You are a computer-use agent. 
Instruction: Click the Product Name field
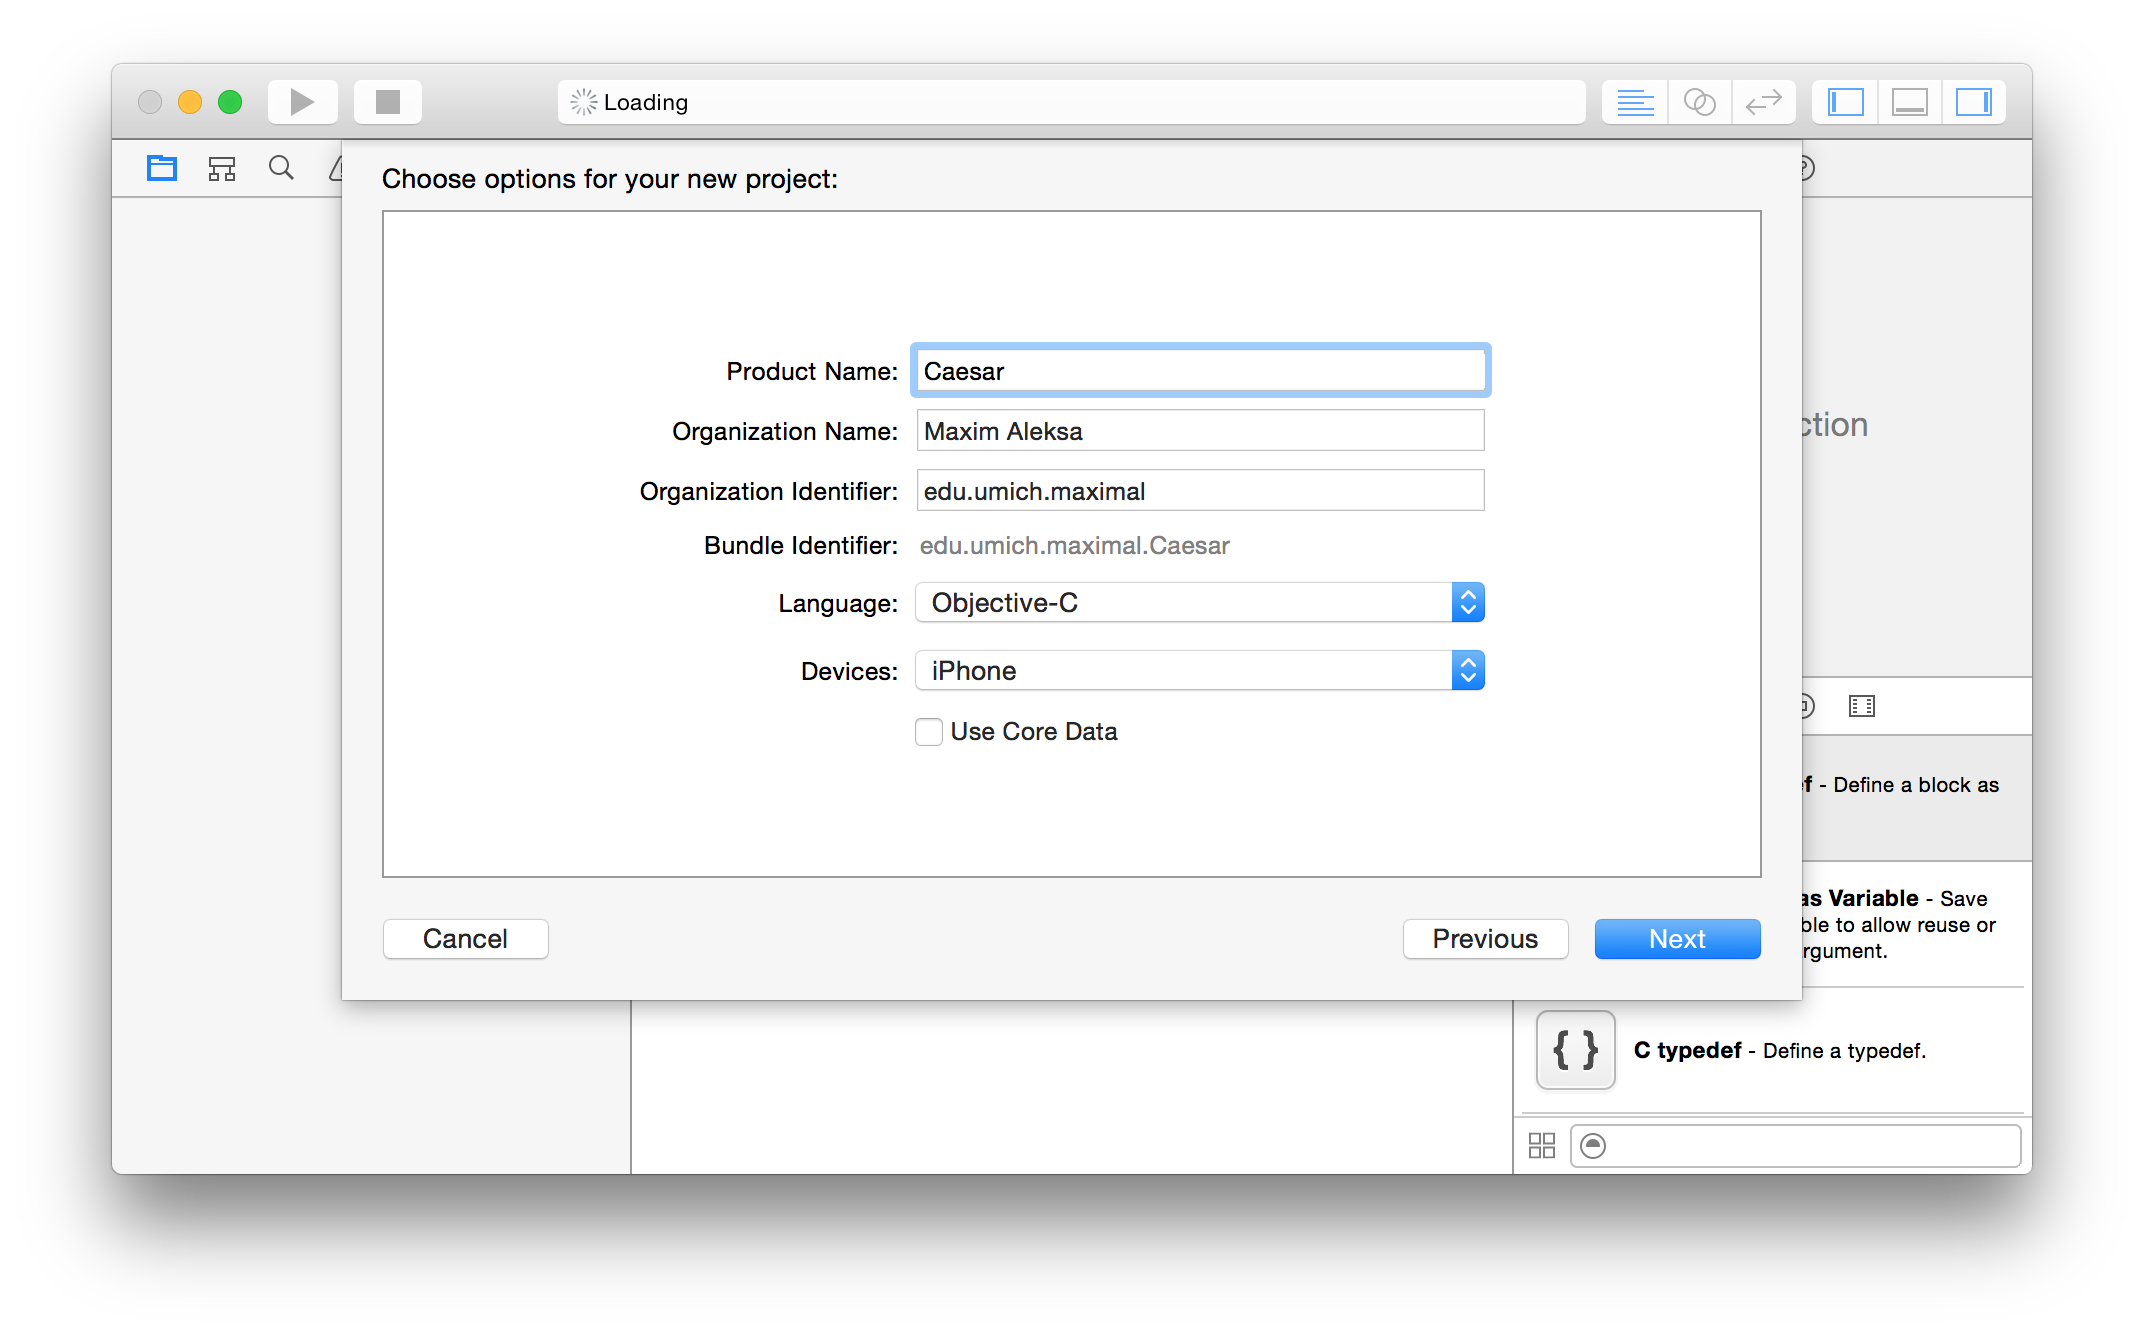pyautogui.click(x=1200, y=371)
